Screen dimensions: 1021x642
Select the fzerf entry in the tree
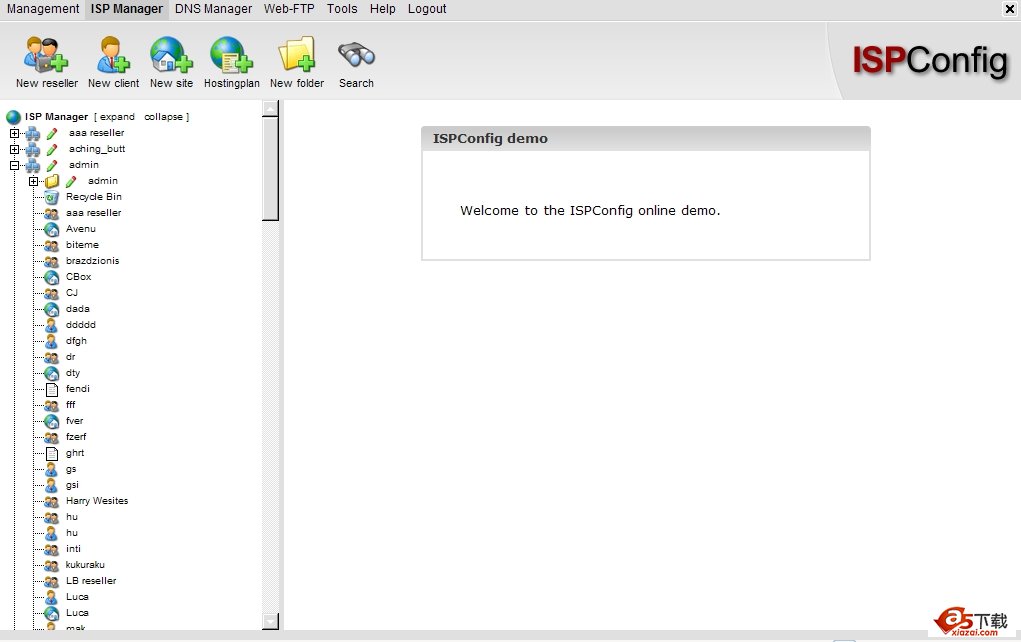tap(76, 437)
